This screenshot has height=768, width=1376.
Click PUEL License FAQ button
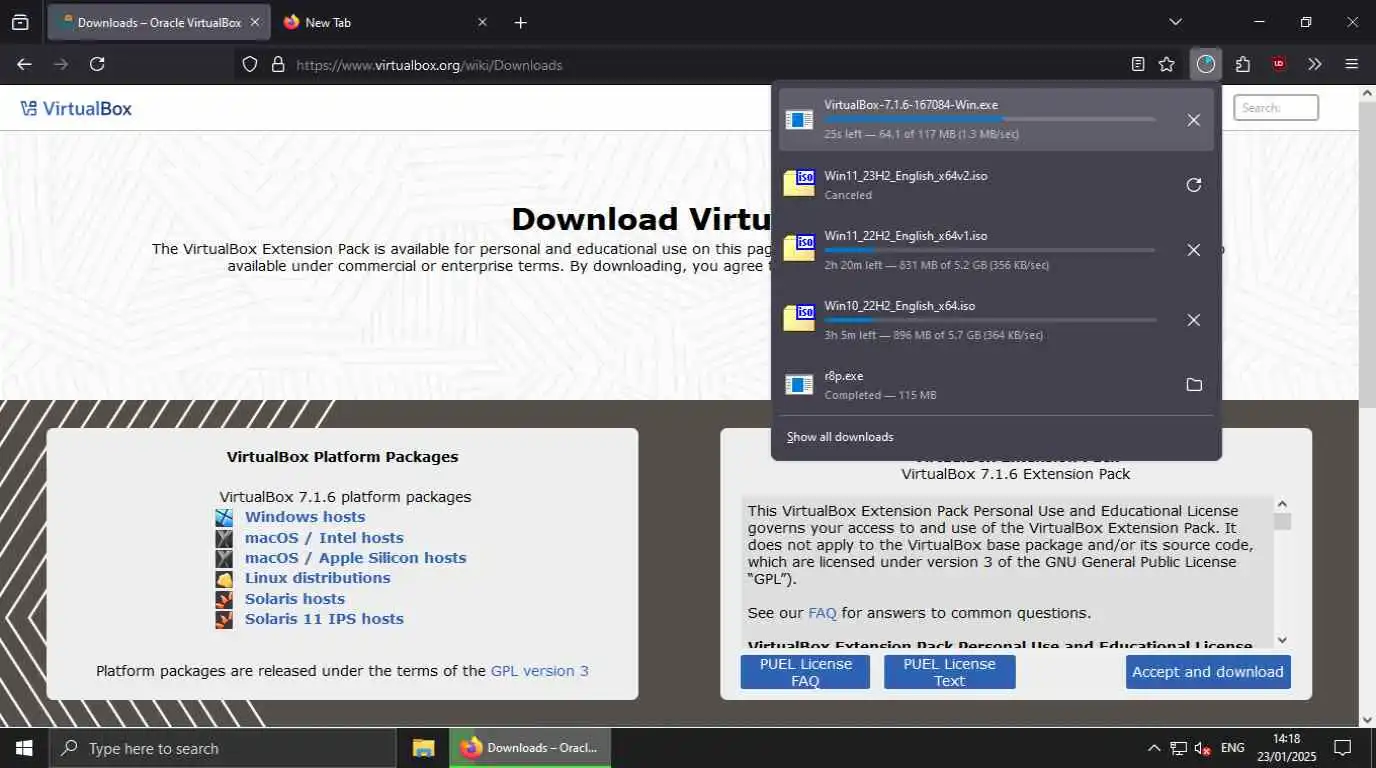tap(805, 672)
